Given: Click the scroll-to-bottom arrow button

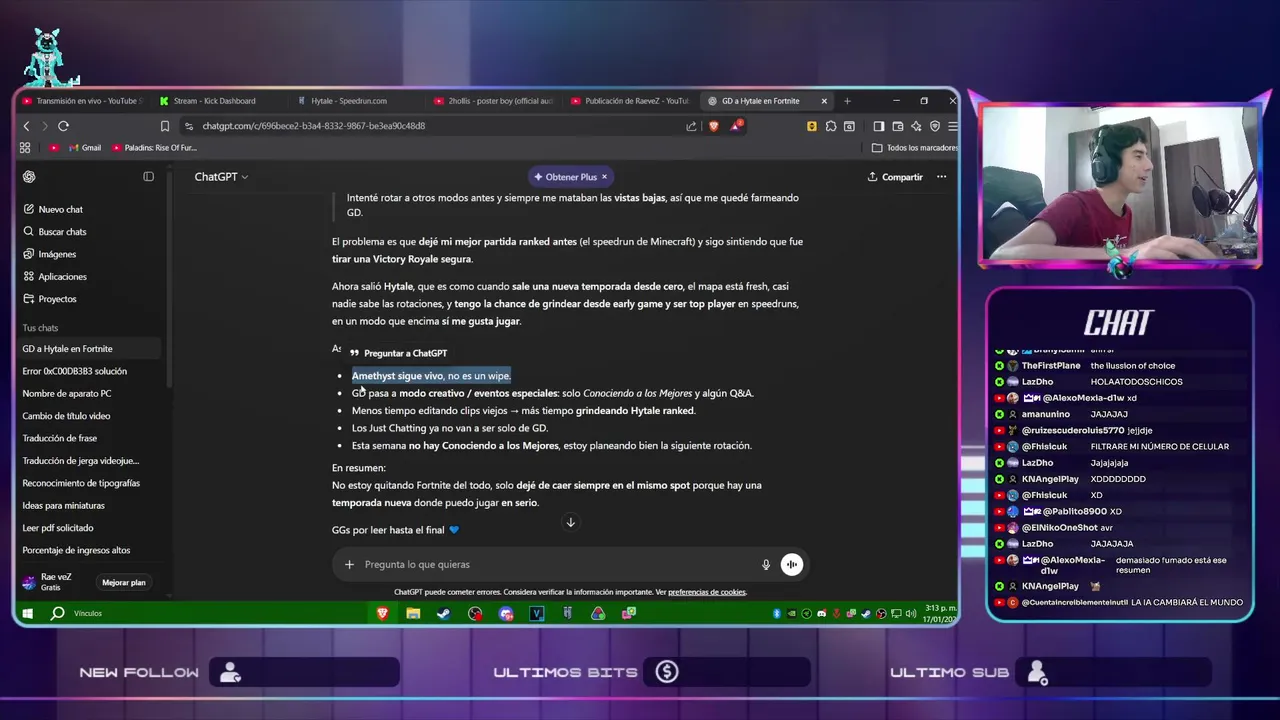Looking at the screenshot, I should pyautogui.click(x=571, y=522).
